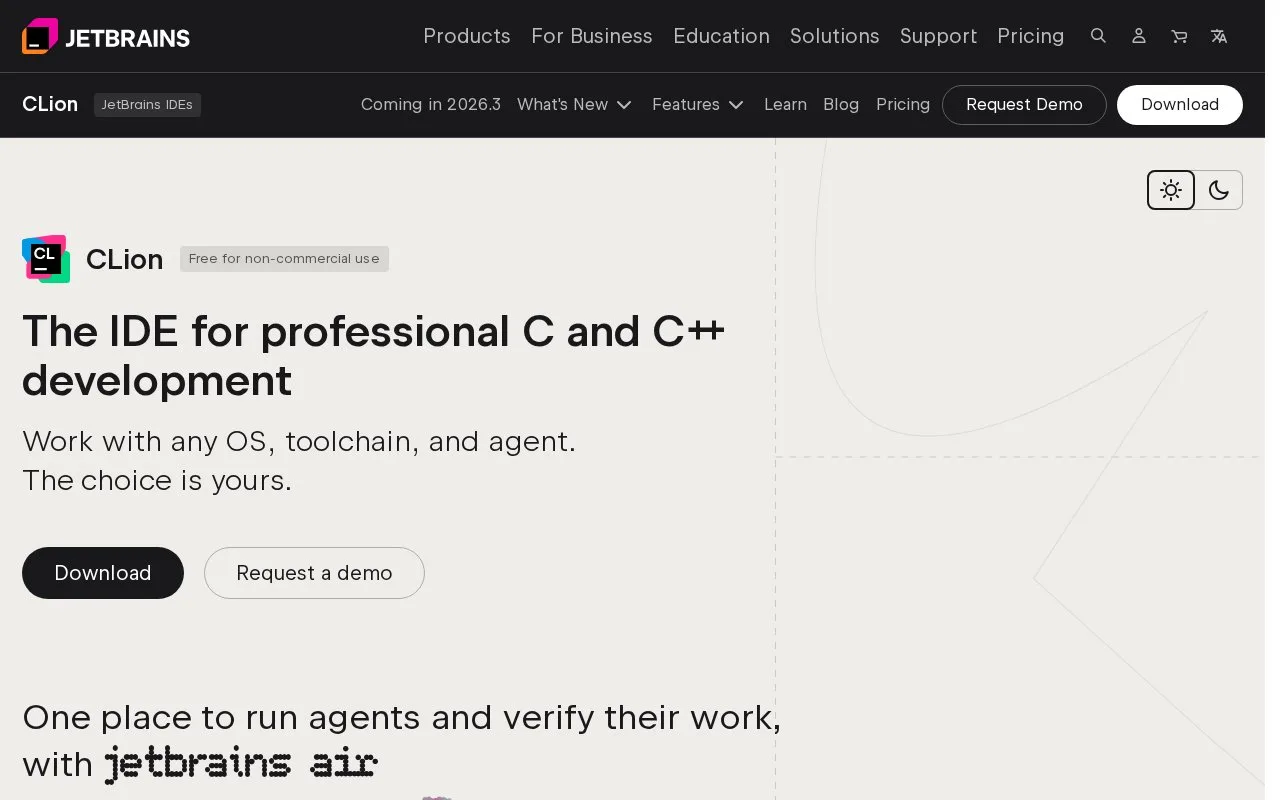Go to the Learn page
The height and width of the screenshot is (800, 1280).
tap(785, 104)
